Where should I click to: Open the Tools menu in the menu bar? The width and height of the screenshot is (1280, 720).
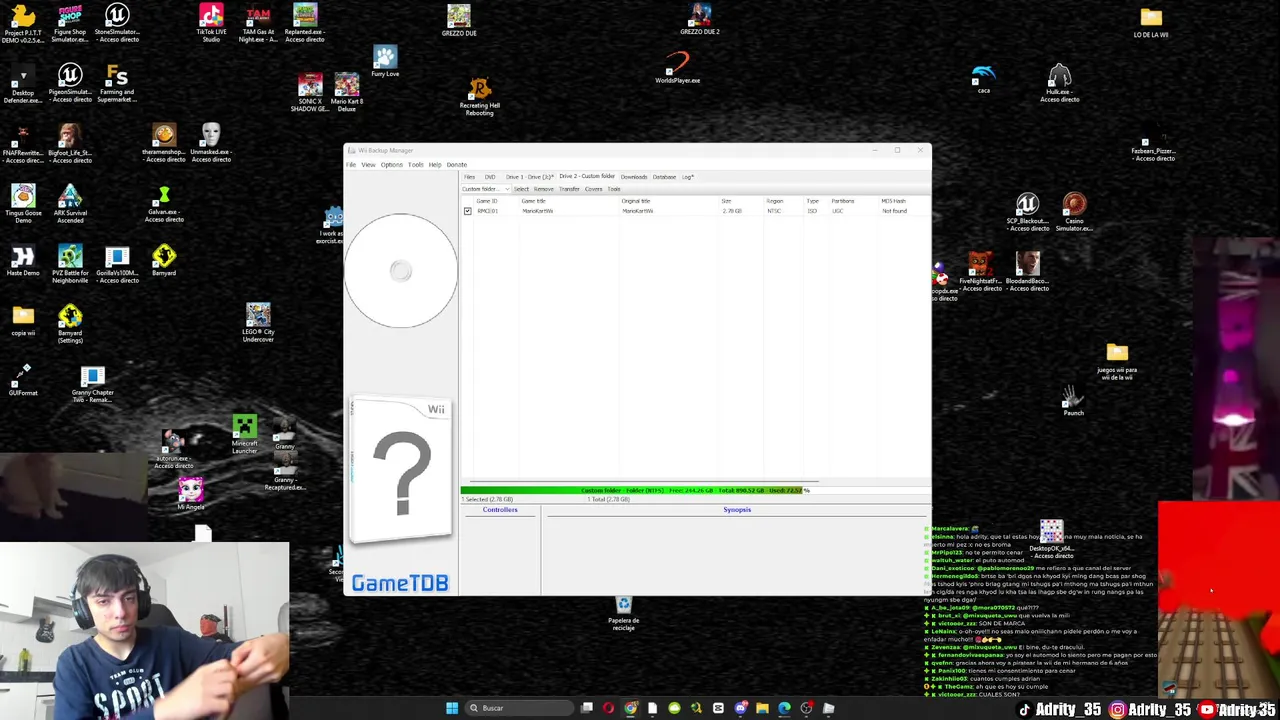click(x=416, y=165)
